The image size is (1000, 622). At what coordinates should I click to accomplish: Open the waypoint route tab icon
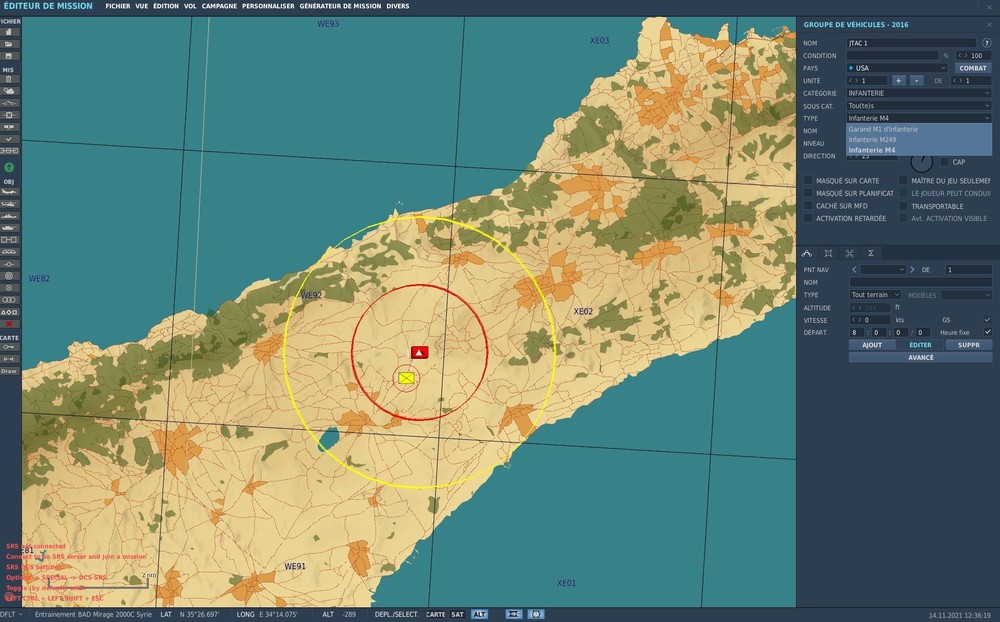click(807, 253)
